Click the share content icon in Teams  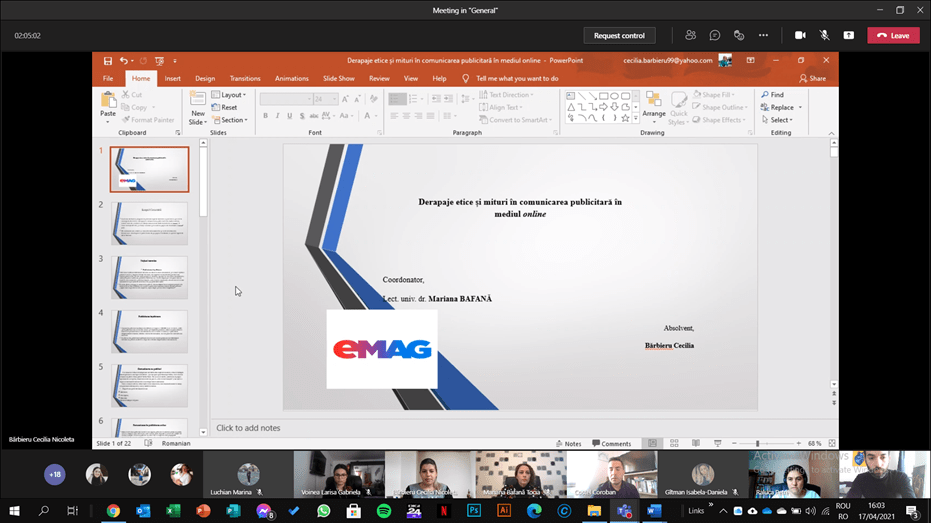pyautogui.click(x=849, y=35)
